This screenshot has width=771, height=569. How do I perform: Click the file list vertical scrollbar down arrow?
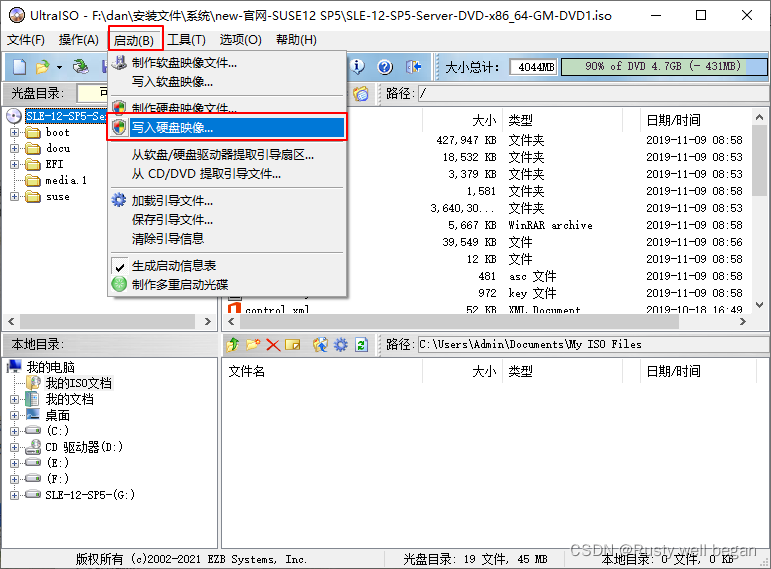(760, 305)
